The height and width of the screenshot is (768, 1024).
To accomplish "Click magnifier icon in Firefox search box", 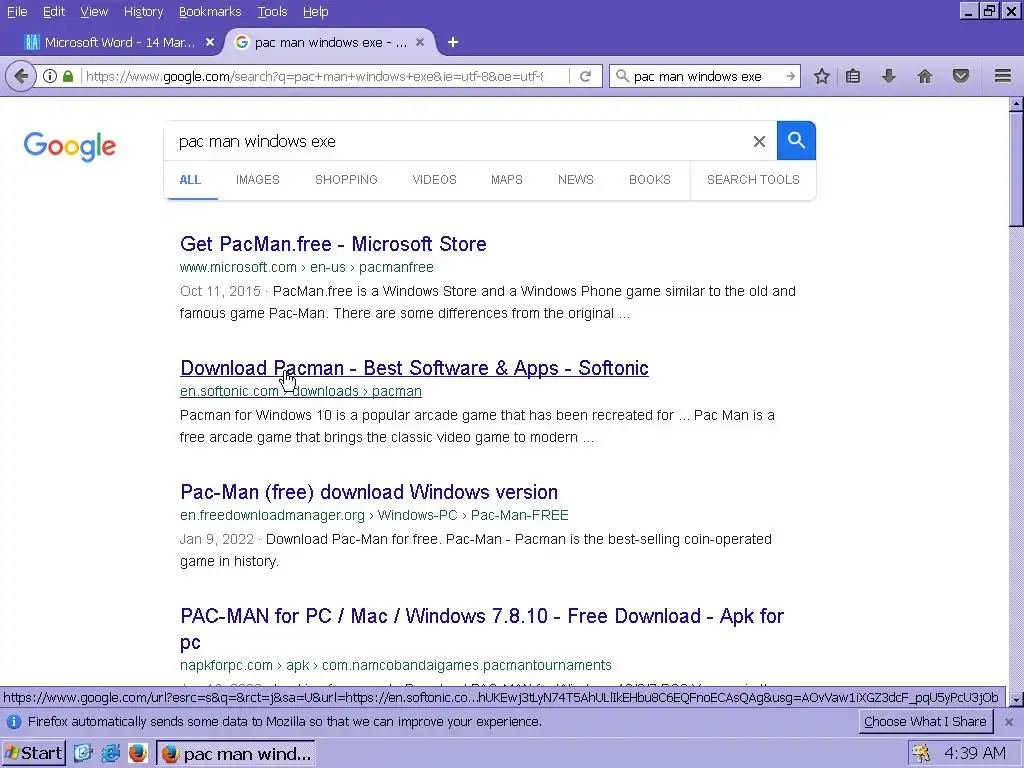I will [x=622, y=76].
